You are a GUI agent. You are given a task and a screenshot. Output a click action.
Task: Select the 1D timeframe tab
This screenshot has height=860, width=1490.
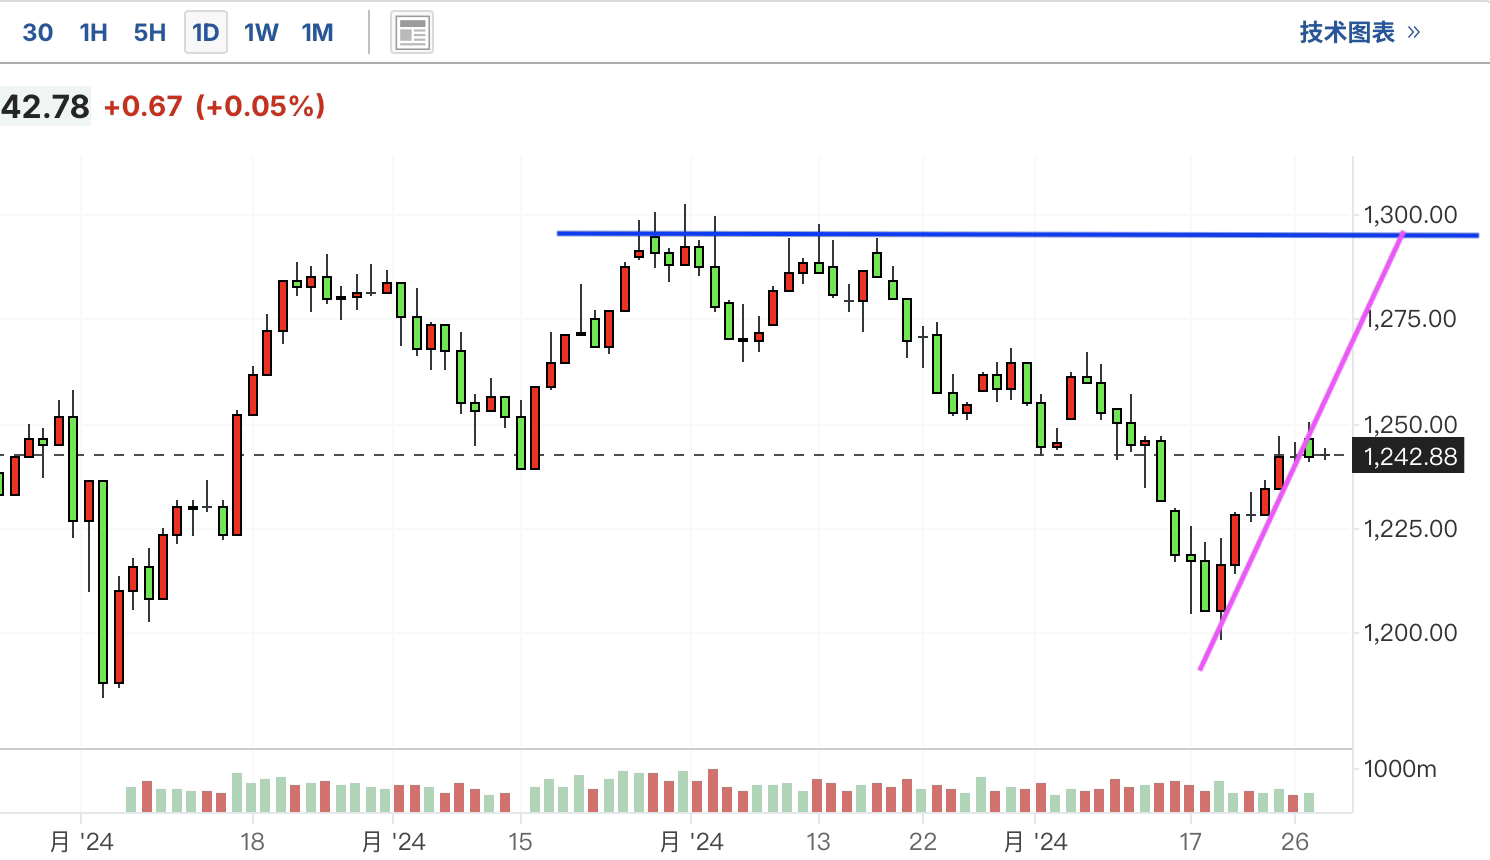pos(206,33)
